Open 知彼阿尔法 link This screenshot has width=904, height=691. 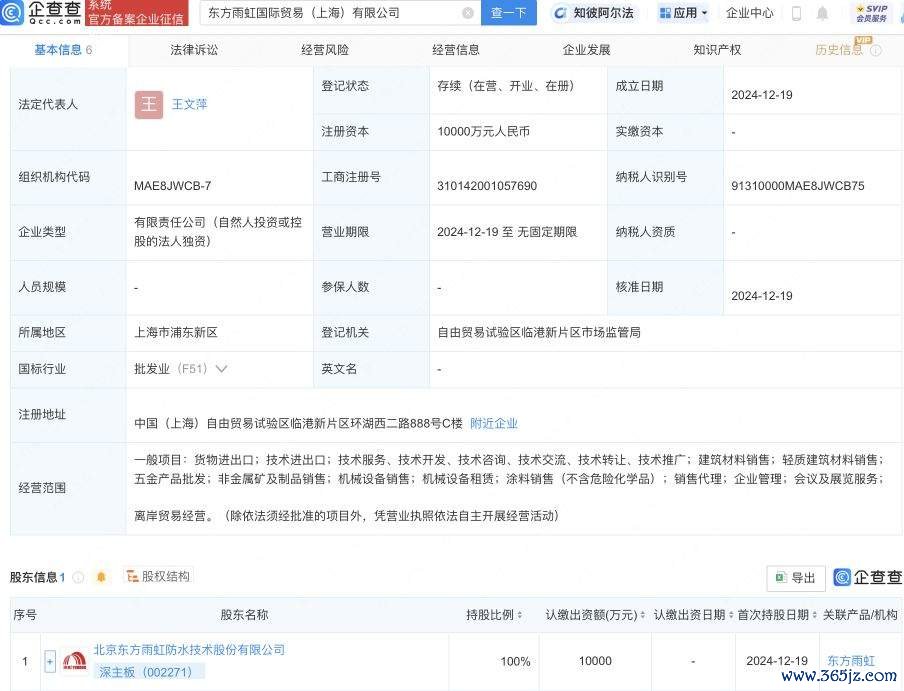(x=594, y=13)
